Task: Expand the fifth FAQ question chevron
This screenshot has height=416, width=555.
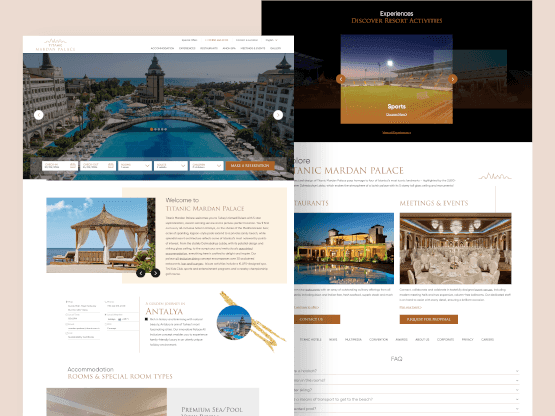Action: [517, 409]
